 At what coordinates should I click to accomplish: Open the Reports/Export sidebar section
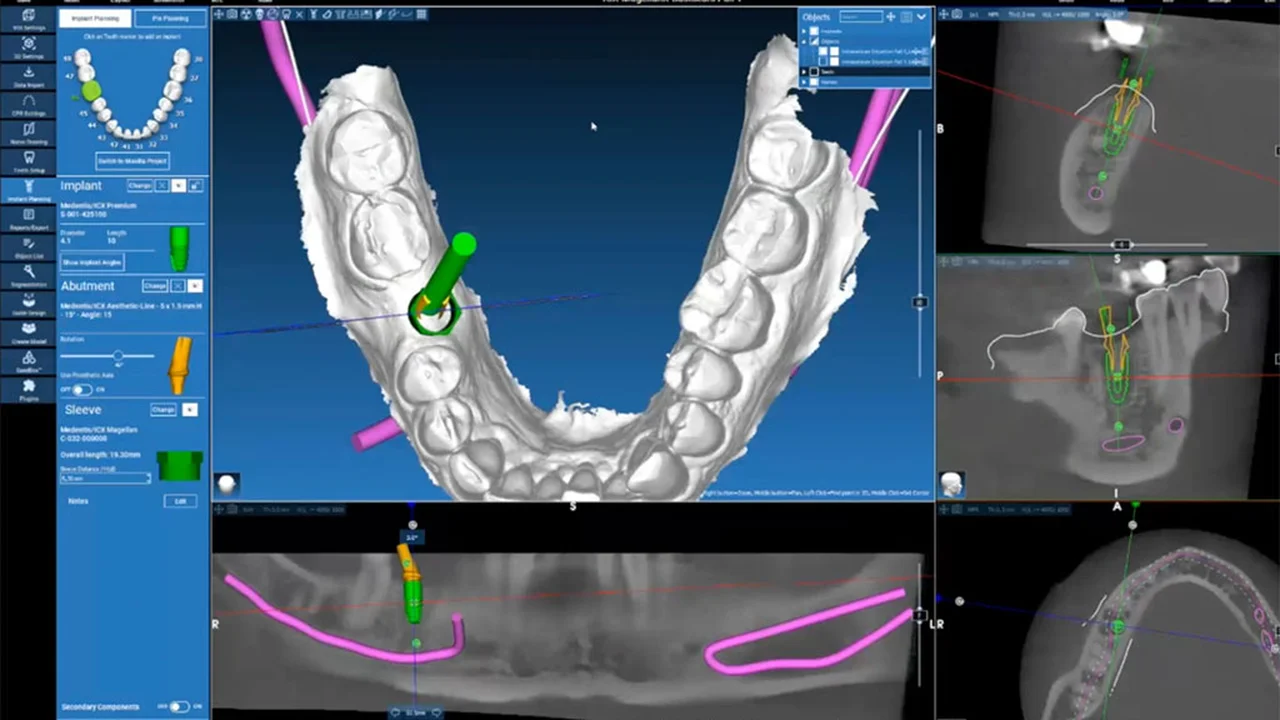pos(28,217)
